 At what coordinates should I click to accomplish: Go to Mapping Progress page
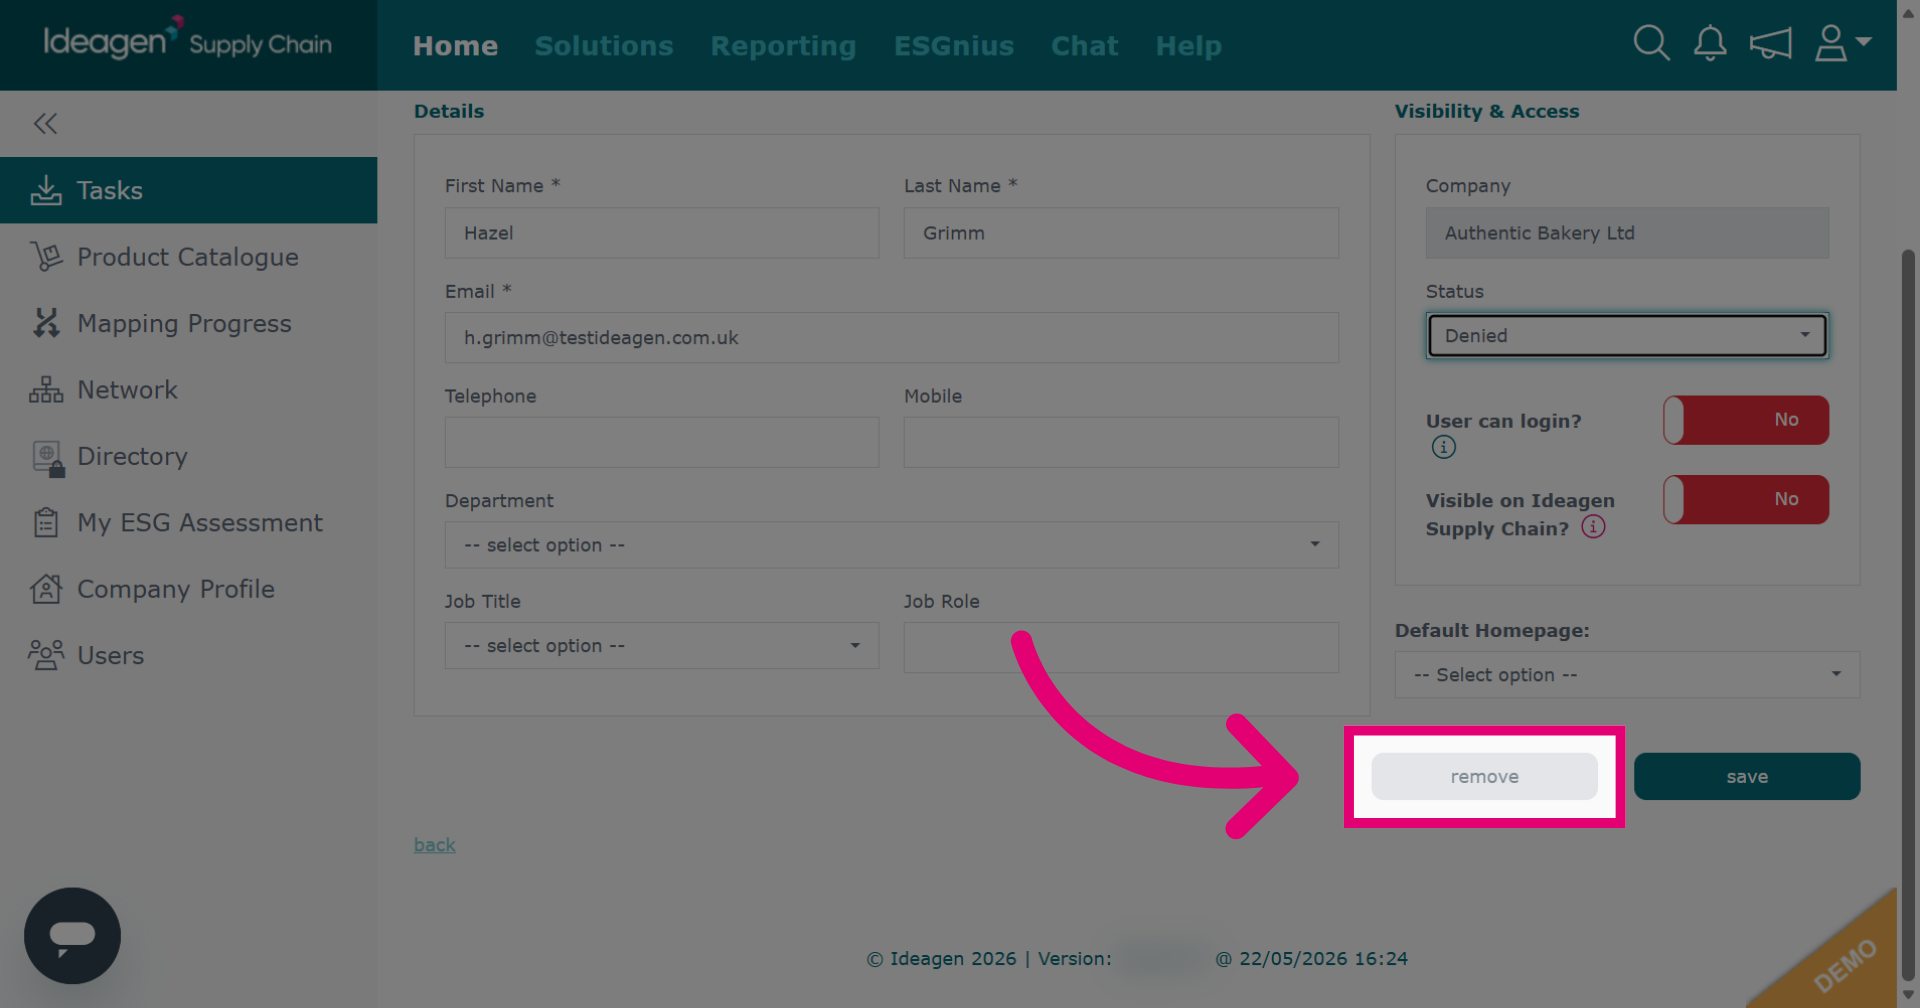coord(188,323)
